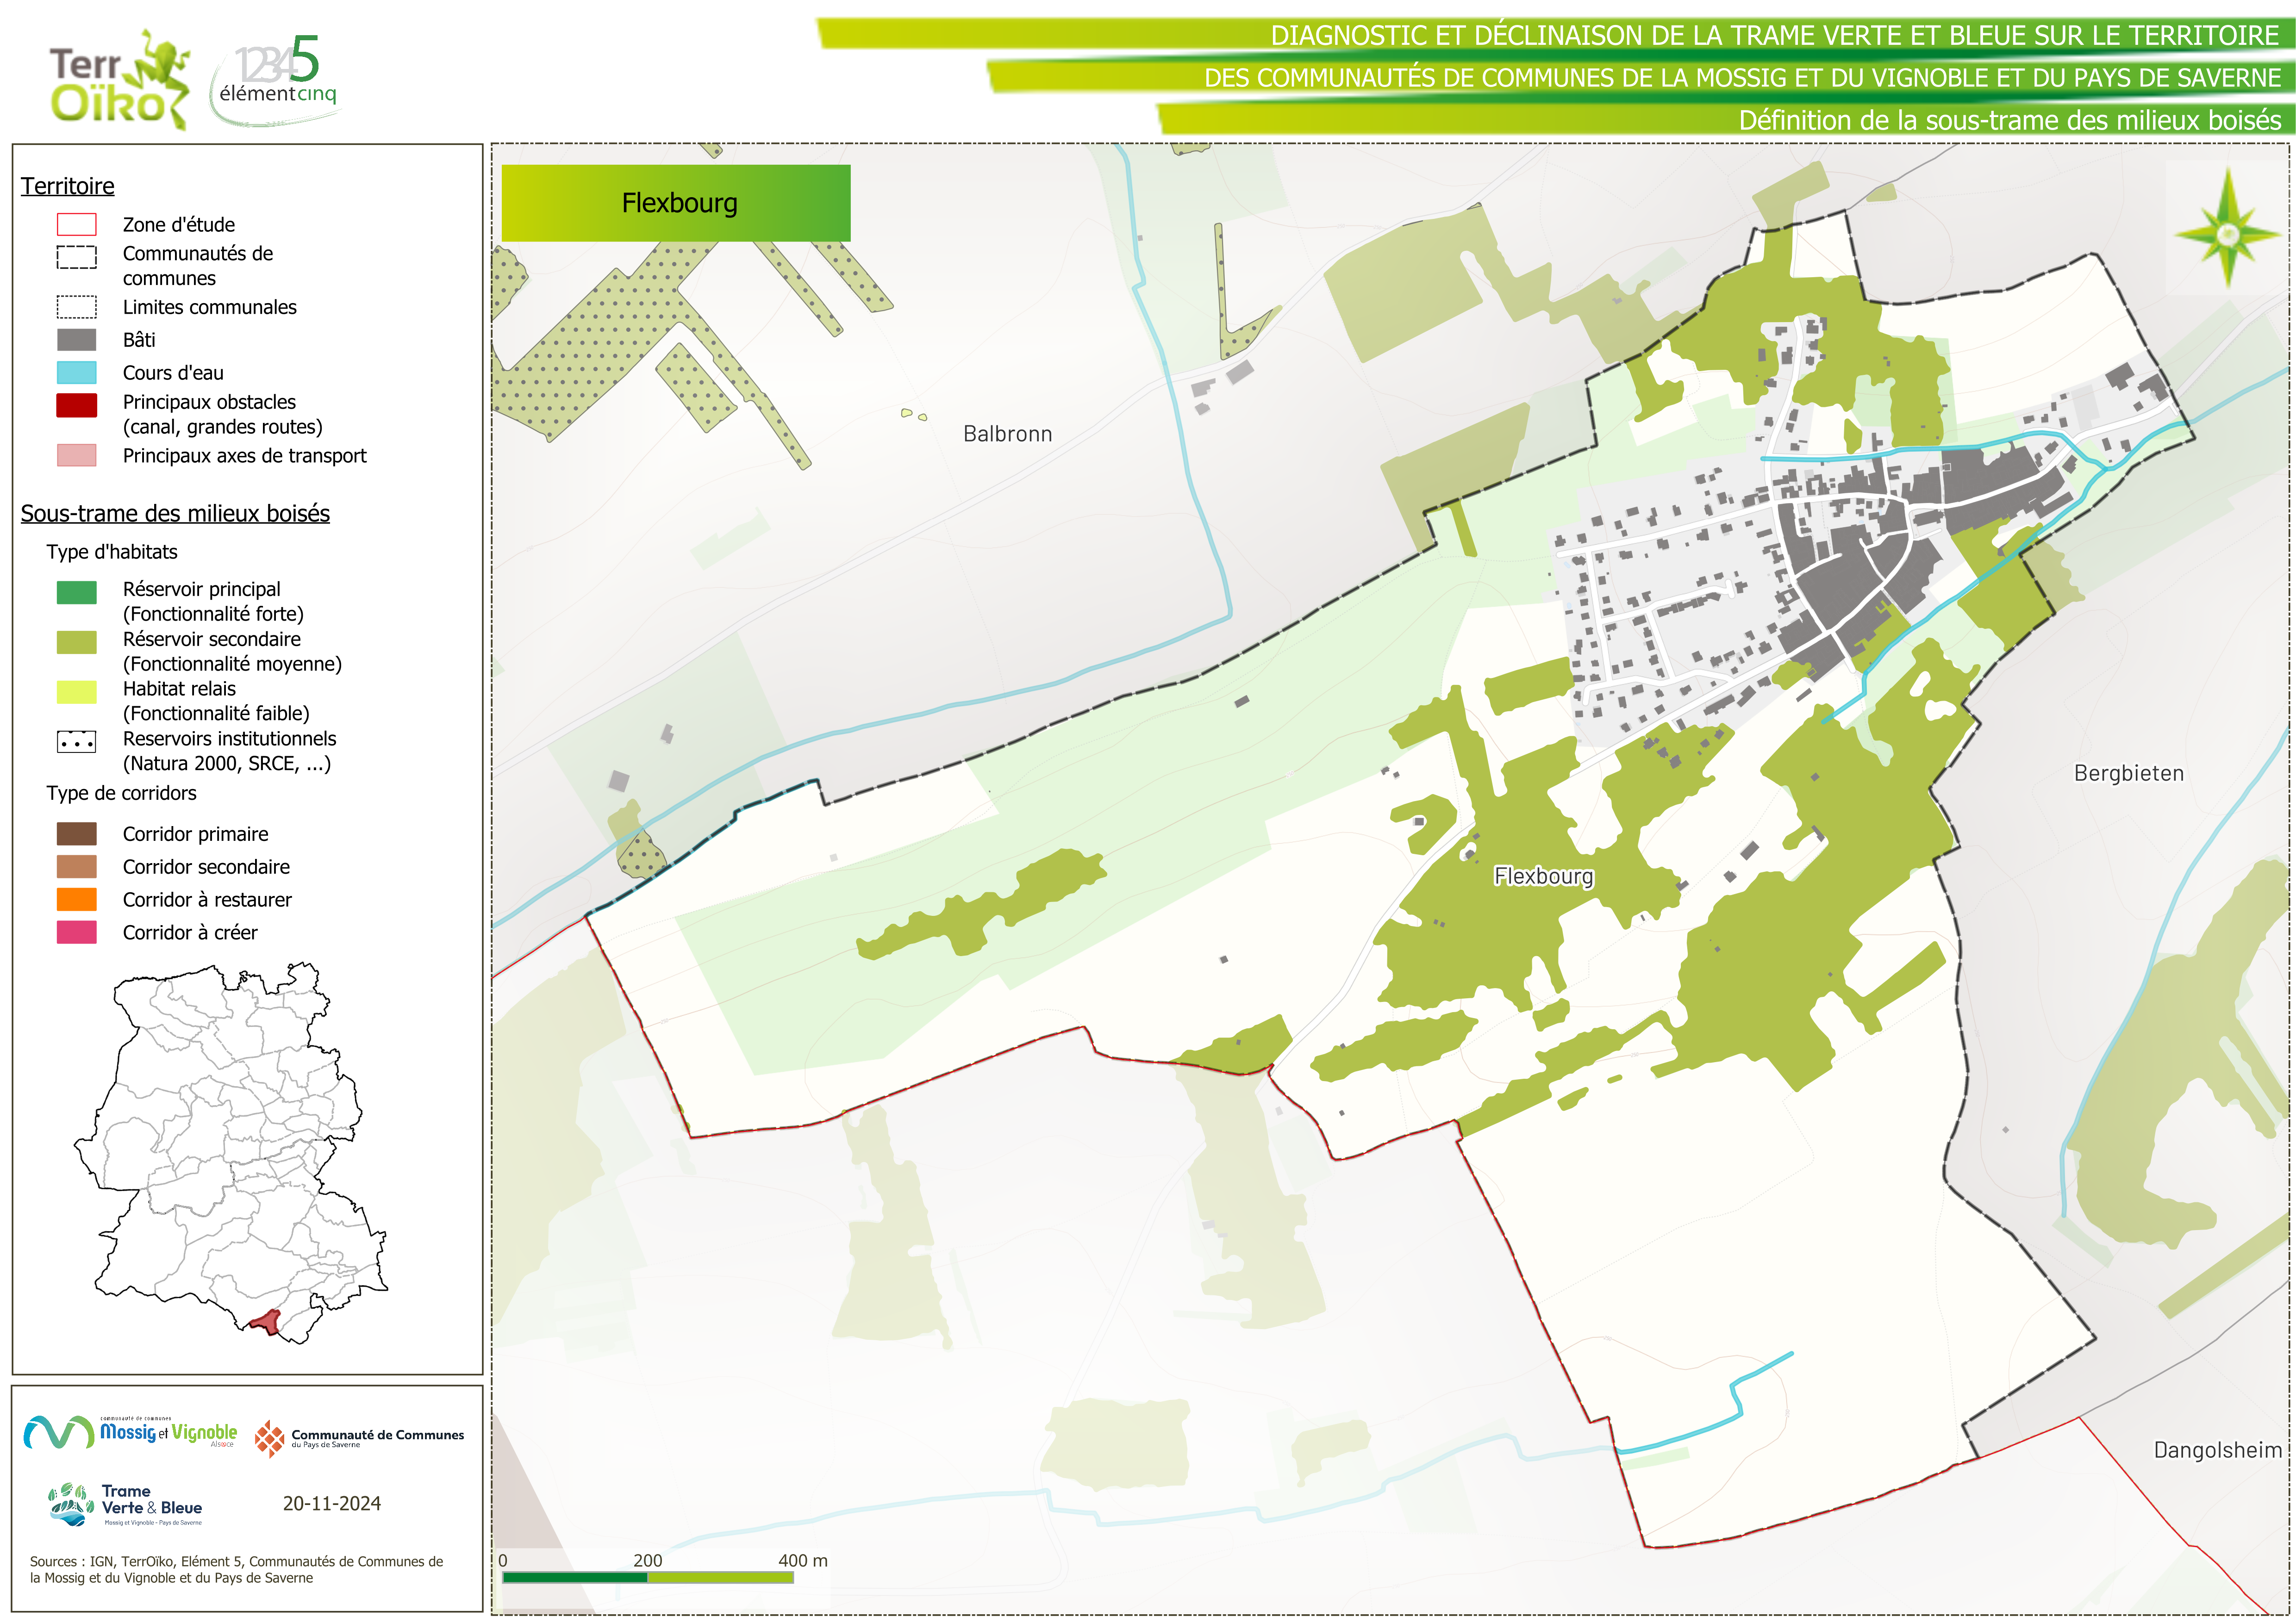Click the Trame Verte & Bleue logo

126,1503
